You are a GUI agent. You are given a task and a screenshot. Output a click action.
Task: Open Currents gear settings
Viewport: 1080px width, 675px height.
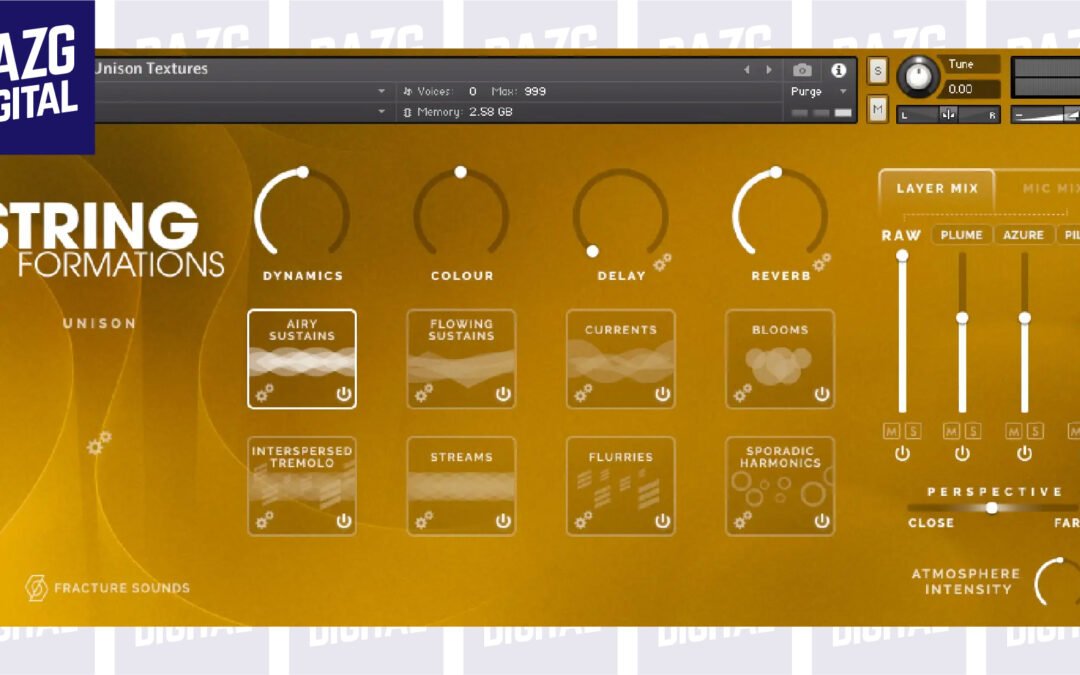[x=583, y=393]
